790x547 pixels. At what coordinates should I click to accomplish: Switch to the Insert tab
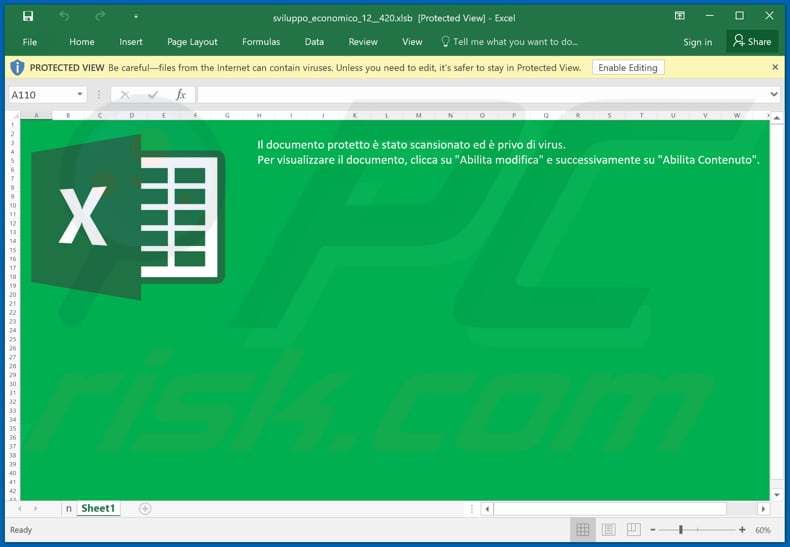click(x=130, y=42)
